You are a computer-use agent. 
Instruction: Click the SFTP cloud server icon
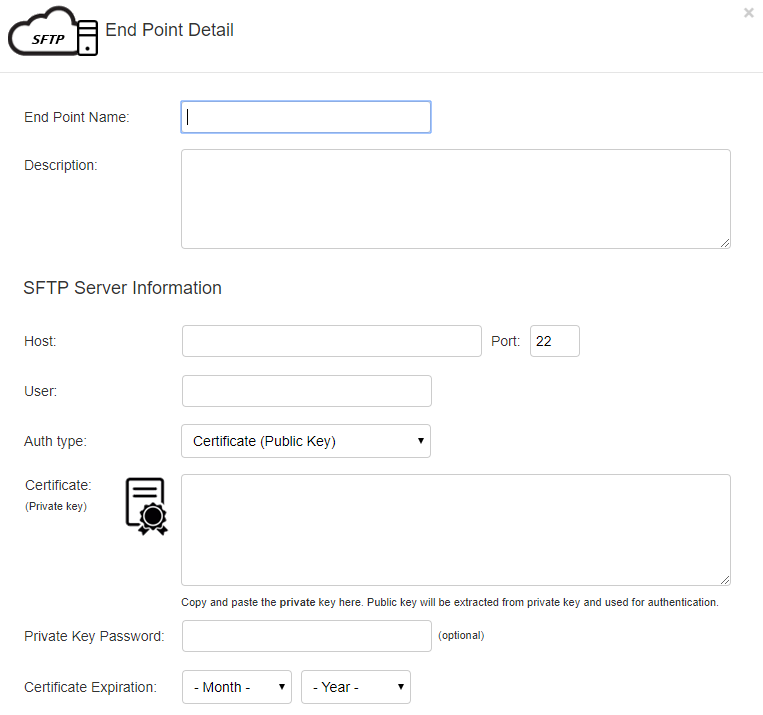(53, 31)
